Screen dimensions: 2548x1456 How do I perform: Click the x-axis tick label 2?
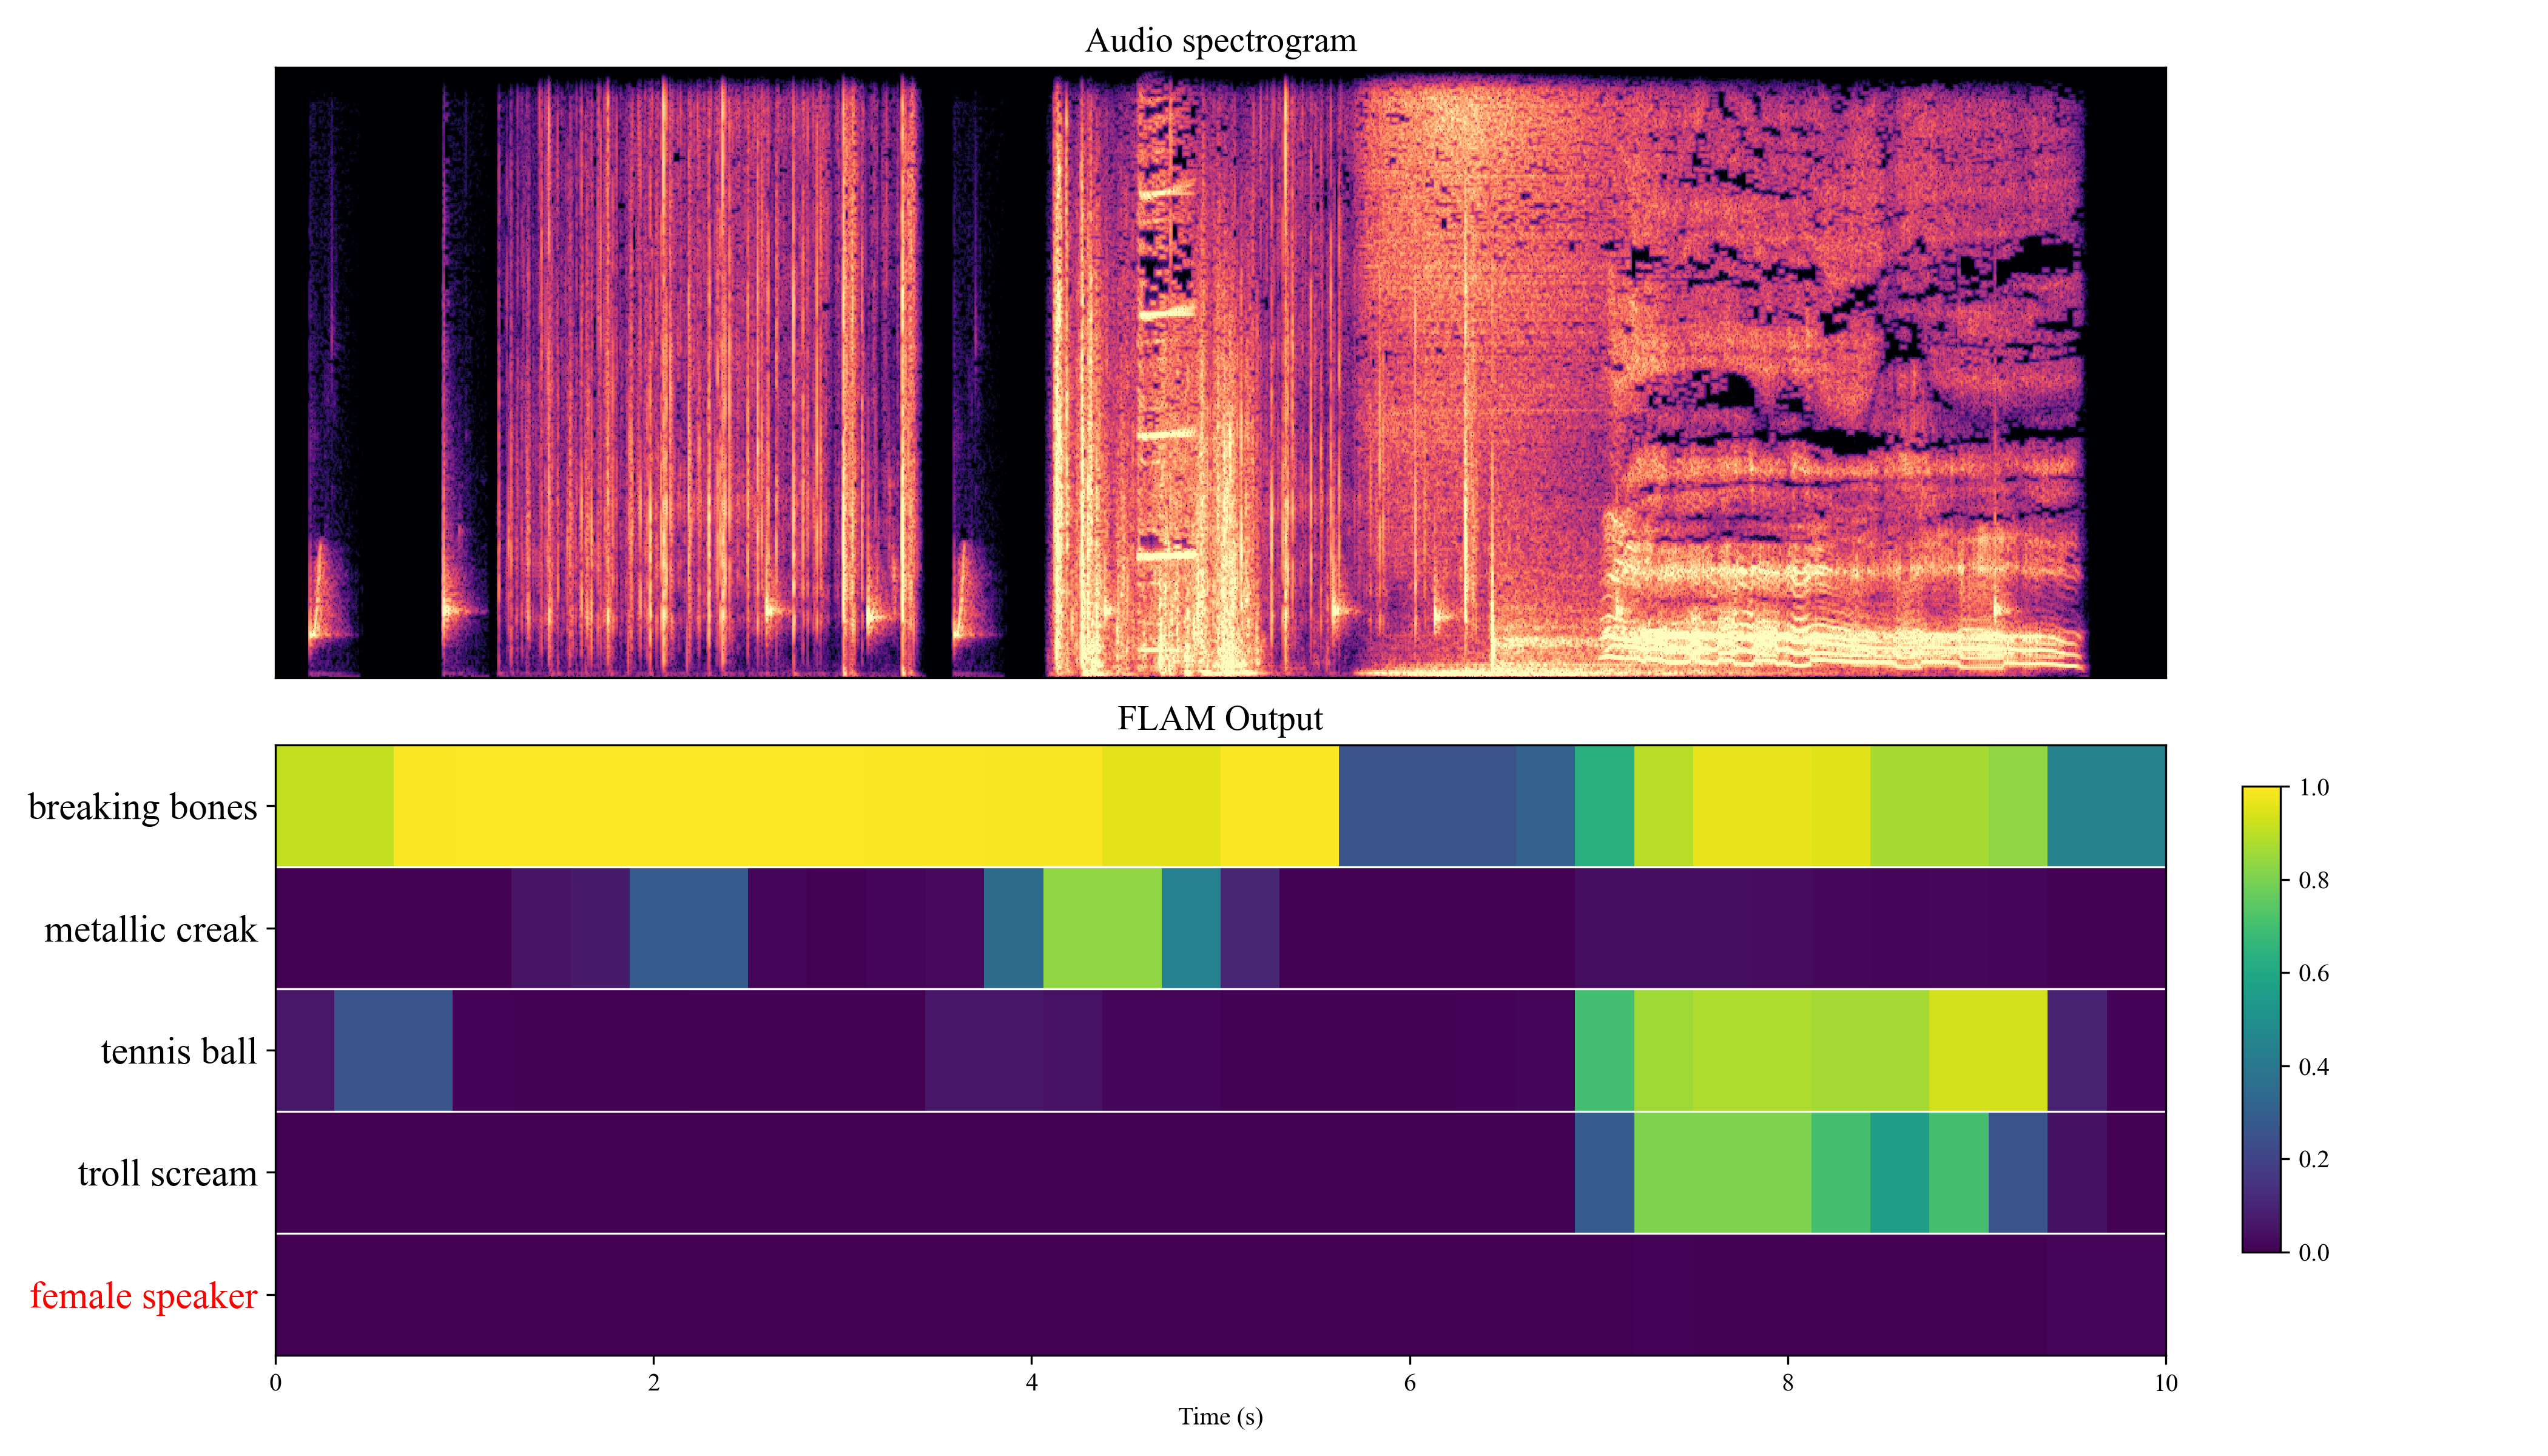pyautogui.click(x=654, y=1384)
